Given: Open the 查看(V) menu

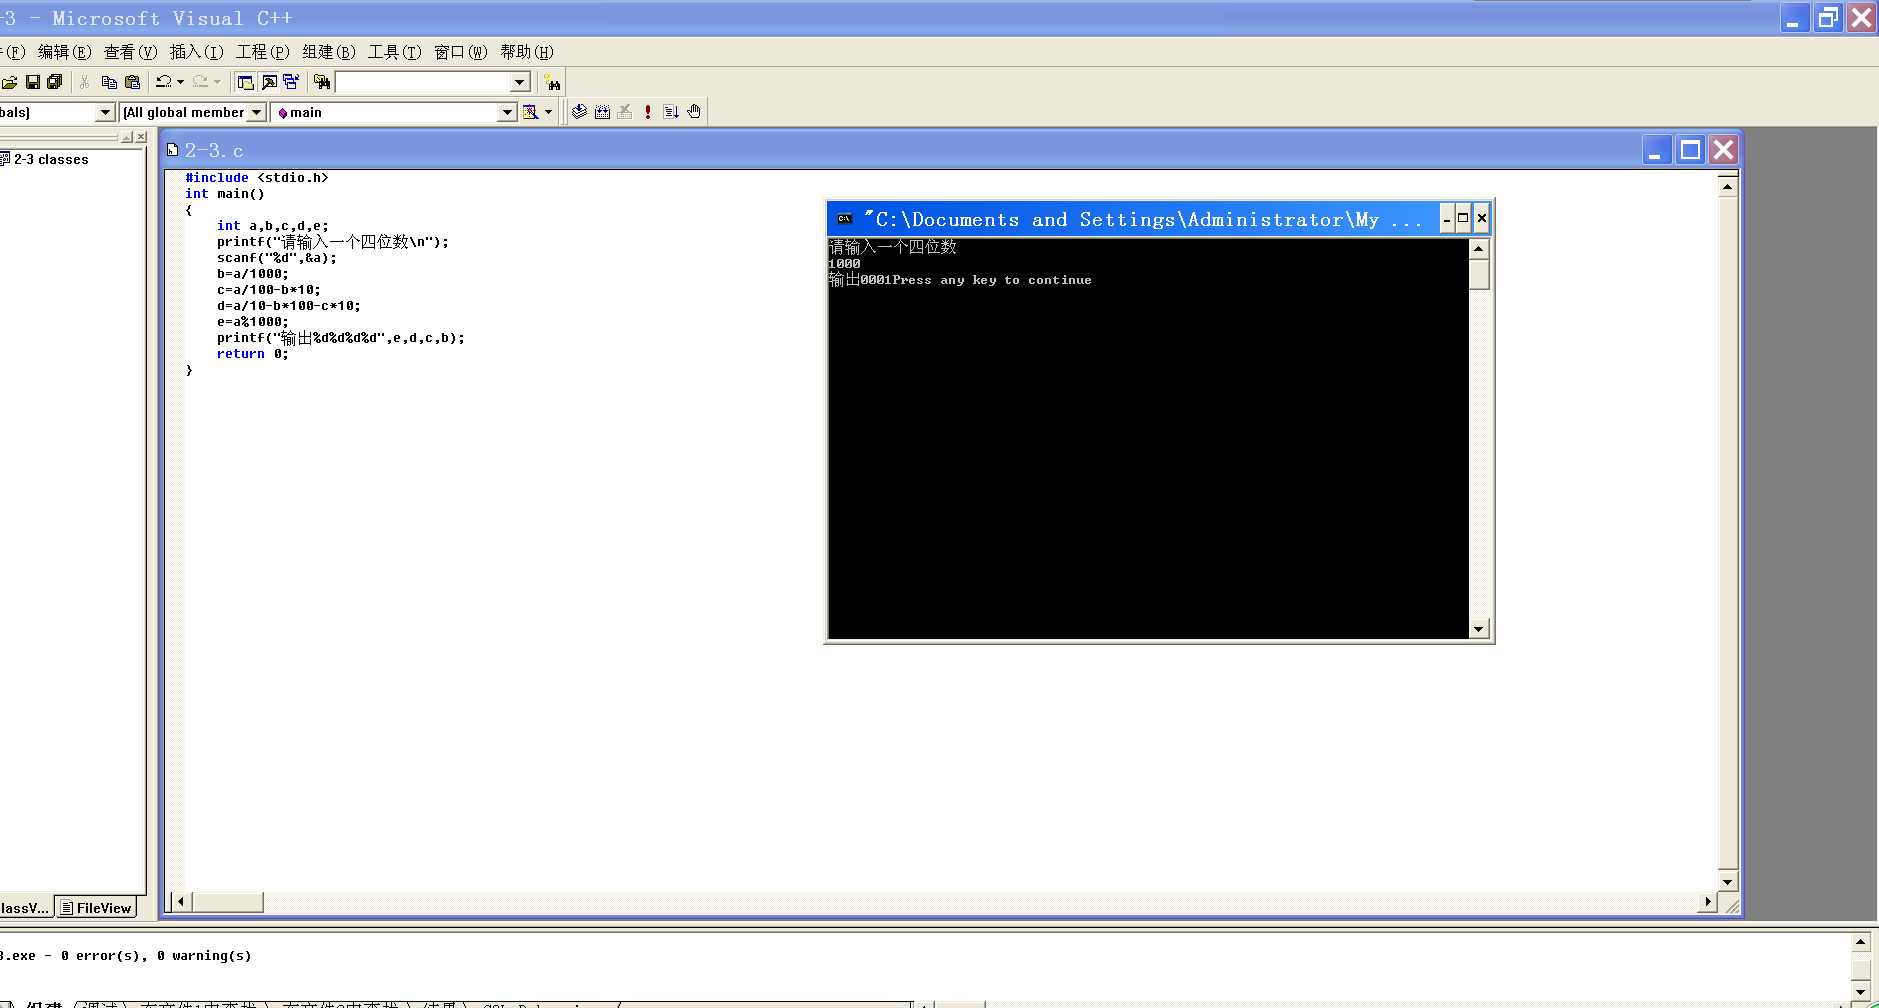Looking at the screenshot, I should [130, 52].
